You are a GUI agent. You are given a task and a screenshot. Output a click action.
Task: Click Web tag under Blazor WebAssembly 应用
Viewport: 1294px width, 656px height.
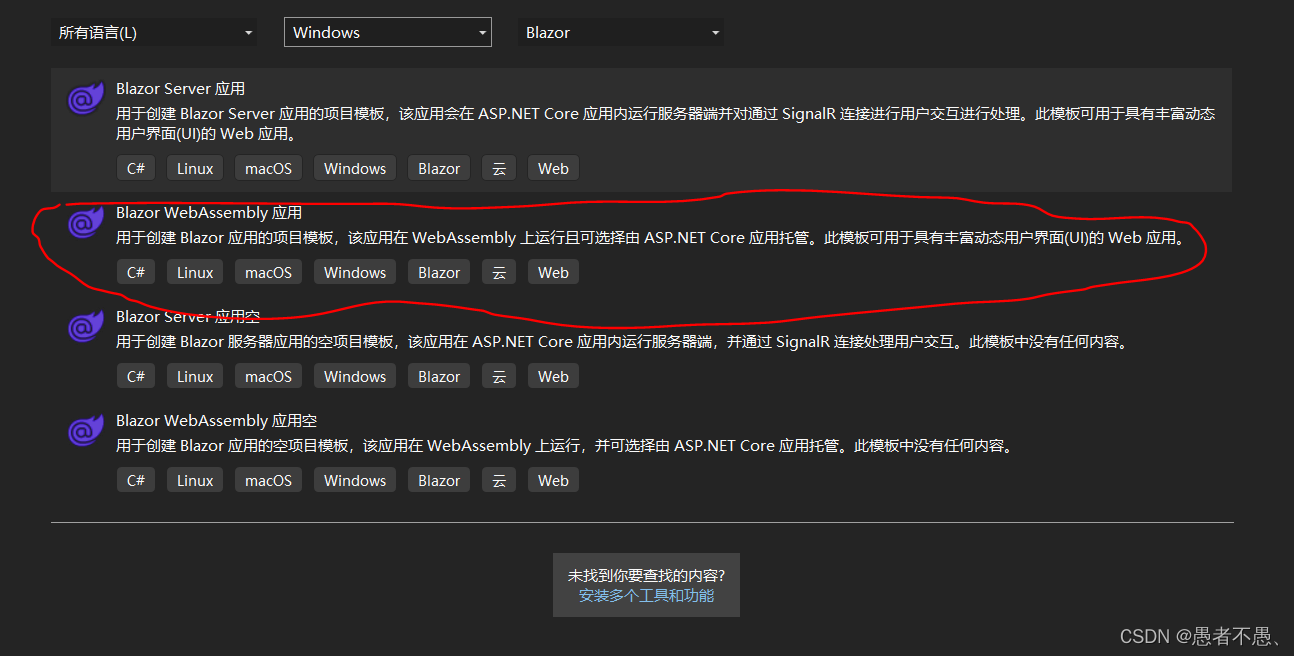(x=553, y=272)
